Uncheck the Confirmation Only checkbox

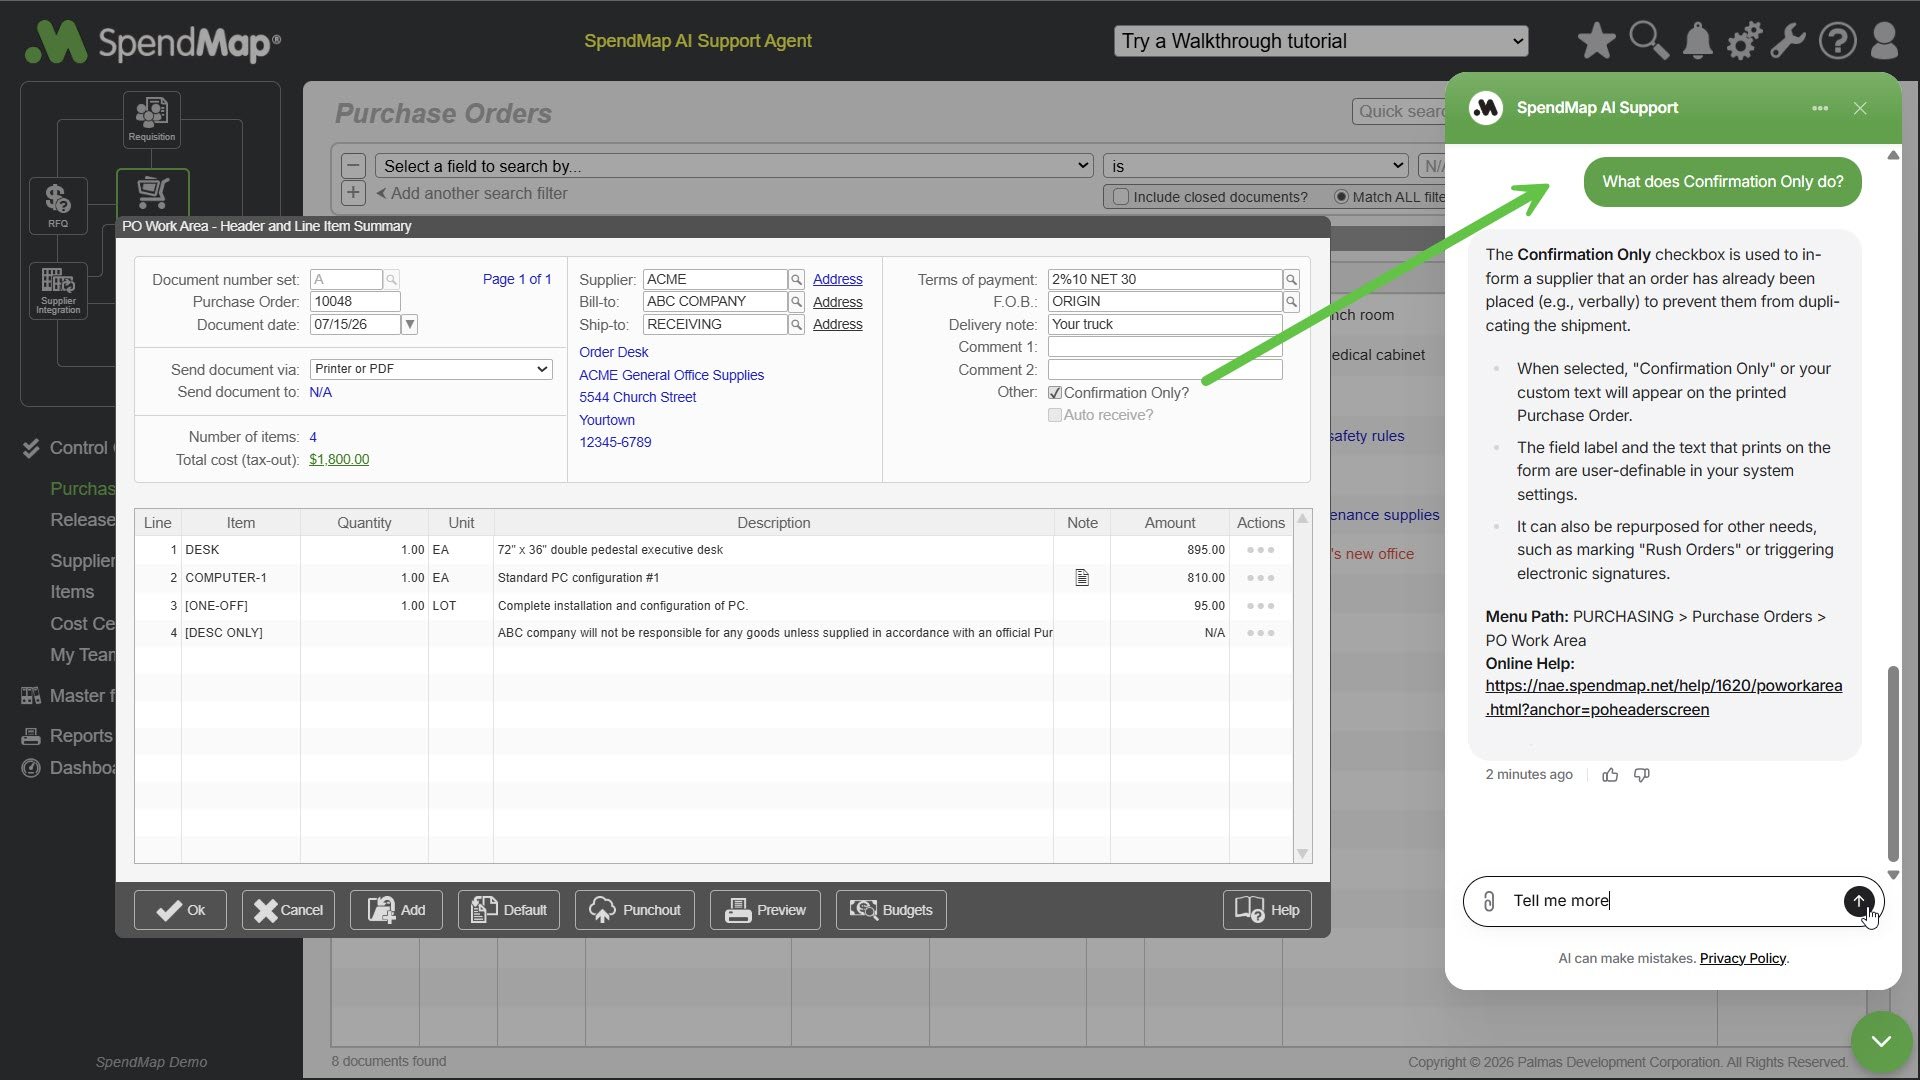pyautogui.click(x=1055, y=393)
